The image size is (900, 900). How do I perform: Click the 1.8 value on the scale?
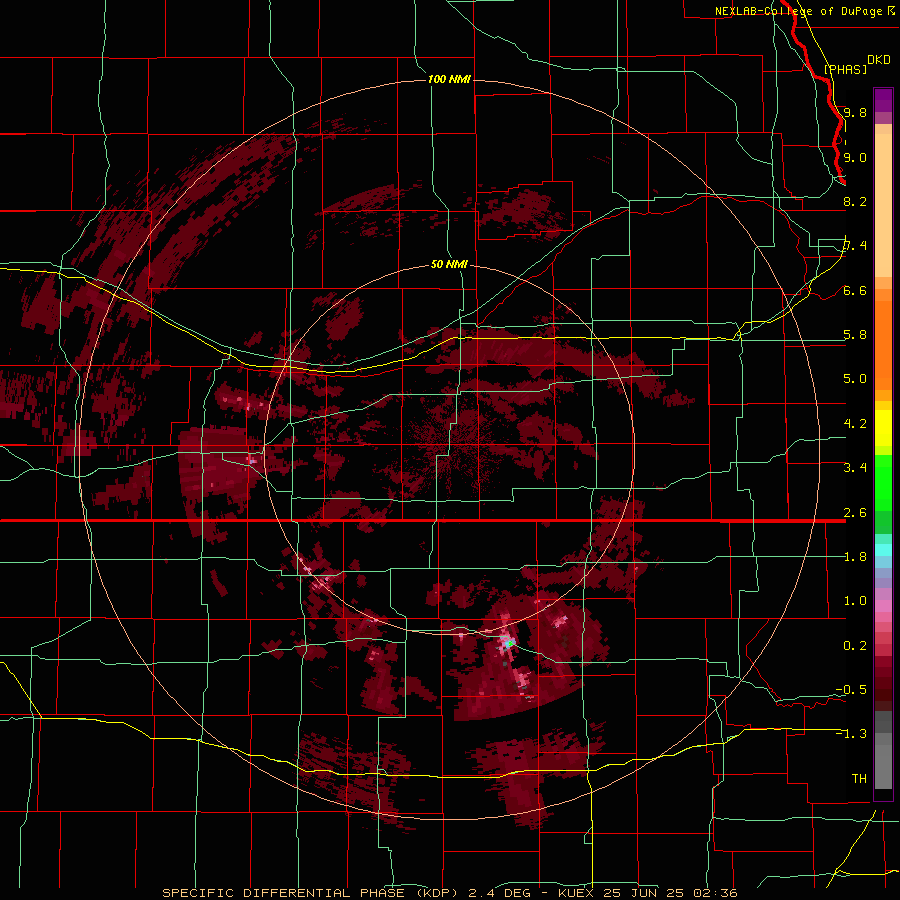pos(855,557)
